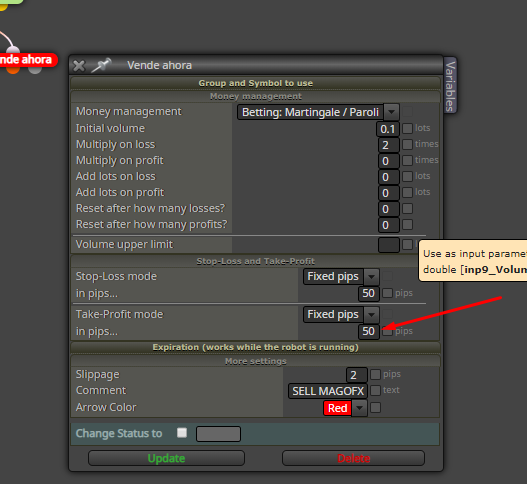
Task: Open the Variables side tab
Action: (x=450, y=86)
